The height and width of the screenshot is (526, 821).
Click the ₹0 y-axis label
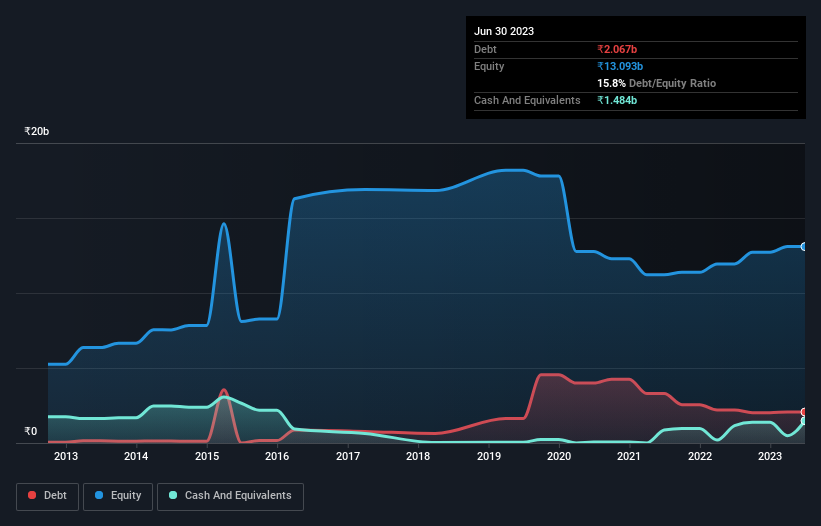point(31,431)
